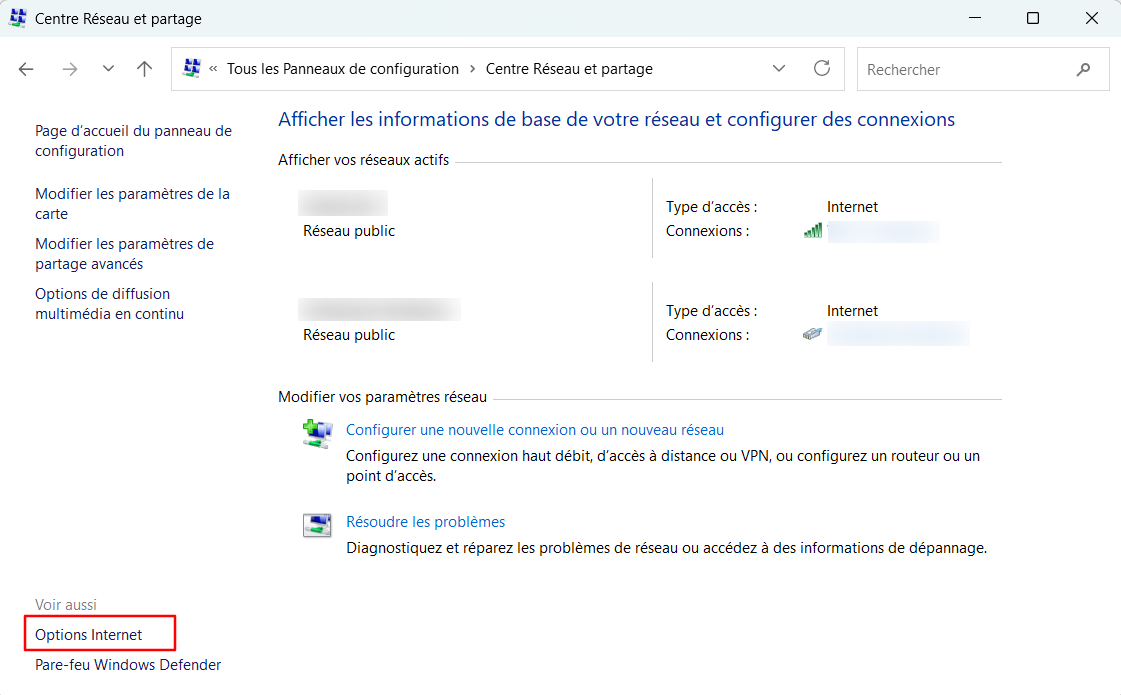
Task: Open Pare-feu Windows Defender
Action: pyautogui.click(x=128, y=664)
